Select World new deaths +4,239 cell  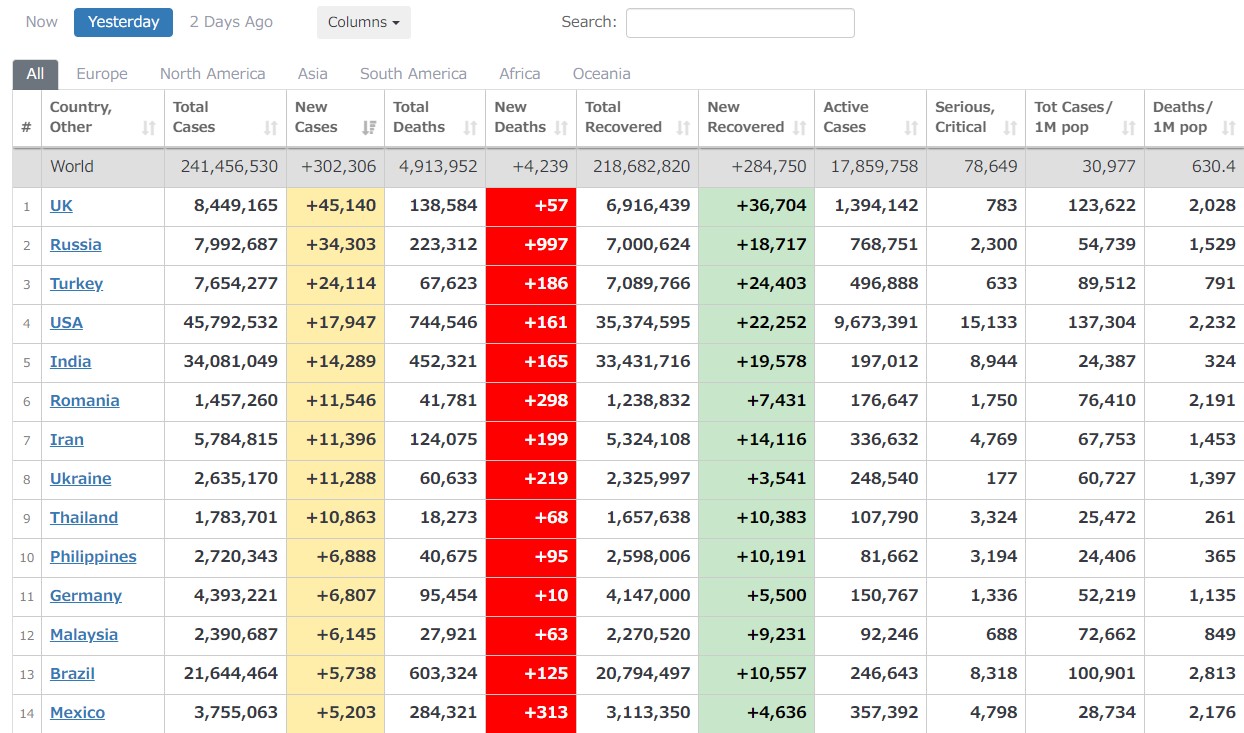coord(531,167)
